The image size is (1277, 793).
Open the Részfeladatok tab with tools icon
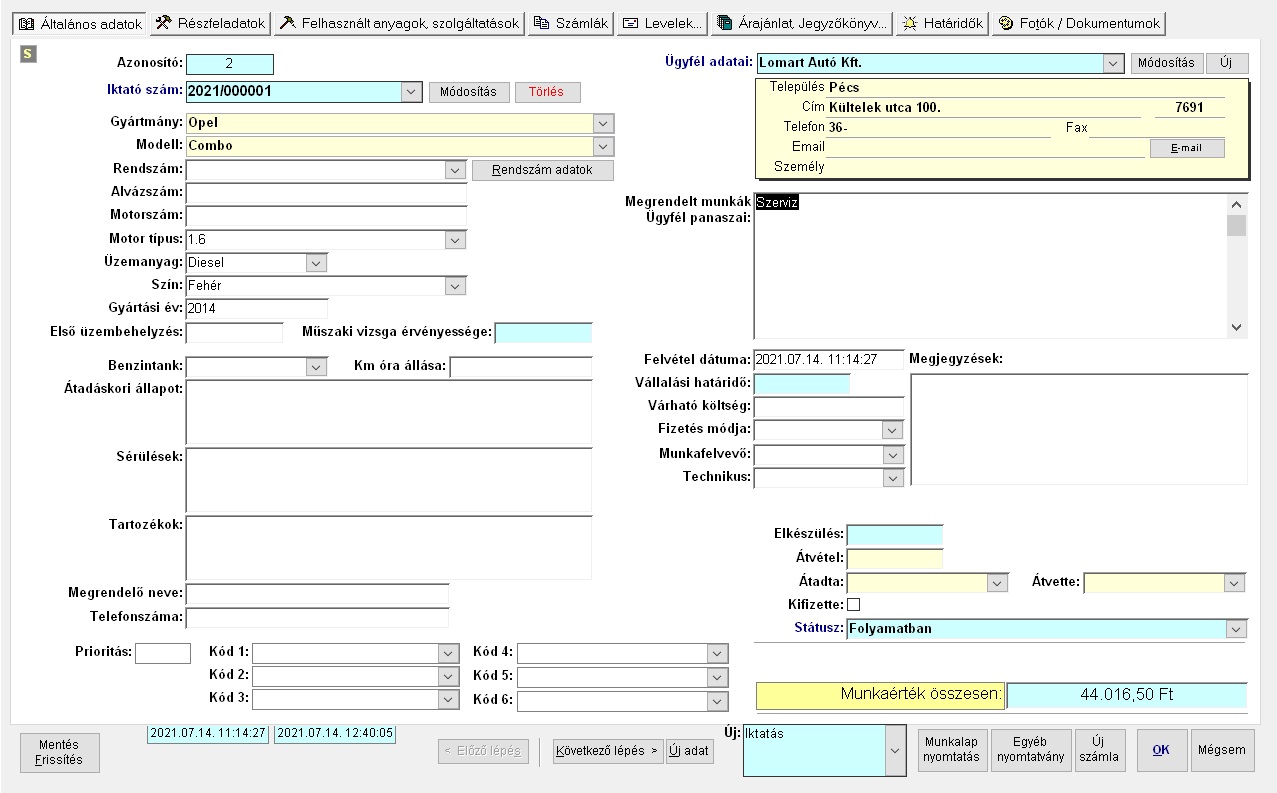210,23
